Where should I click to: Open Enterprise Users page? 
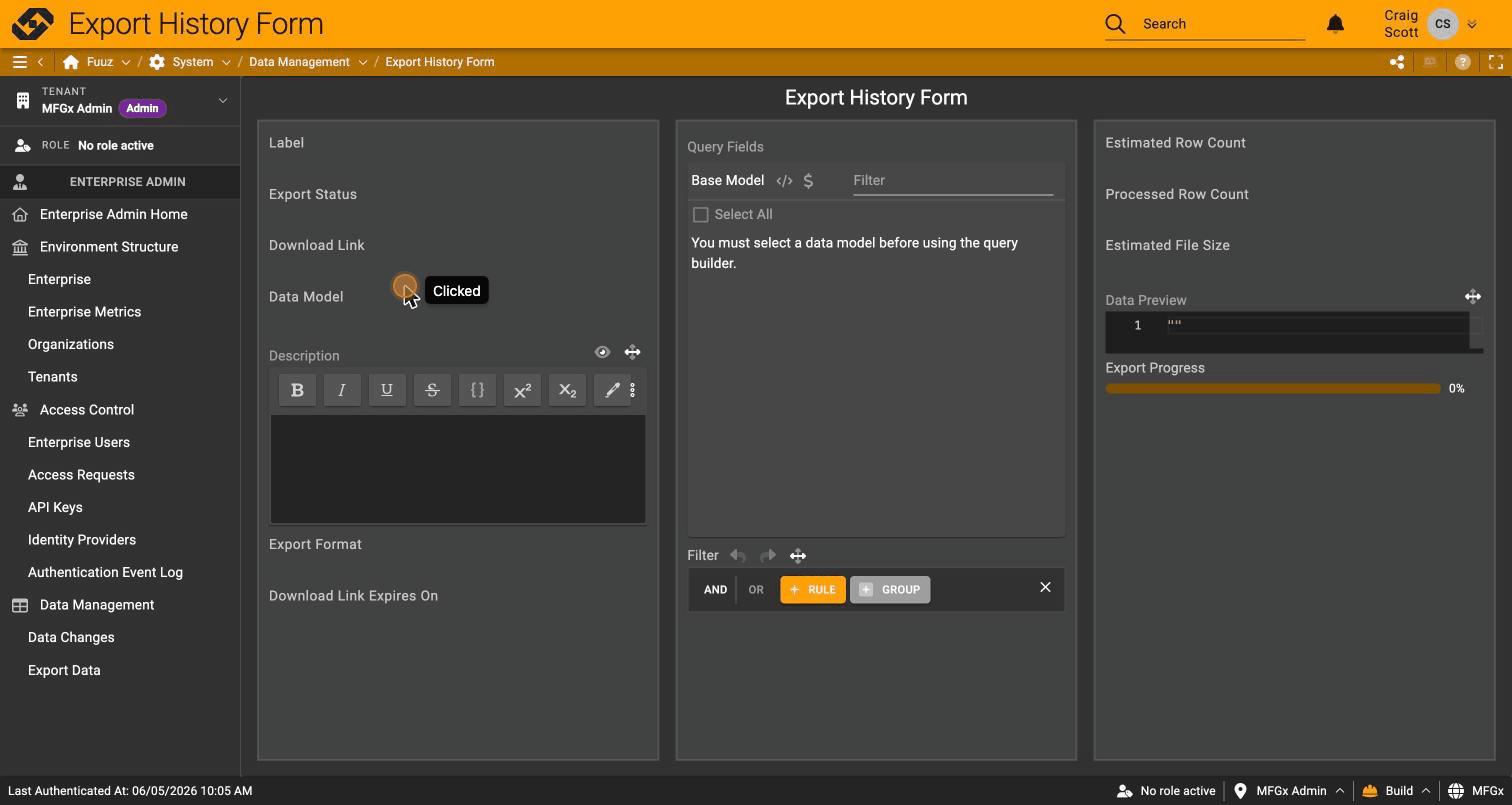(79, 442)
